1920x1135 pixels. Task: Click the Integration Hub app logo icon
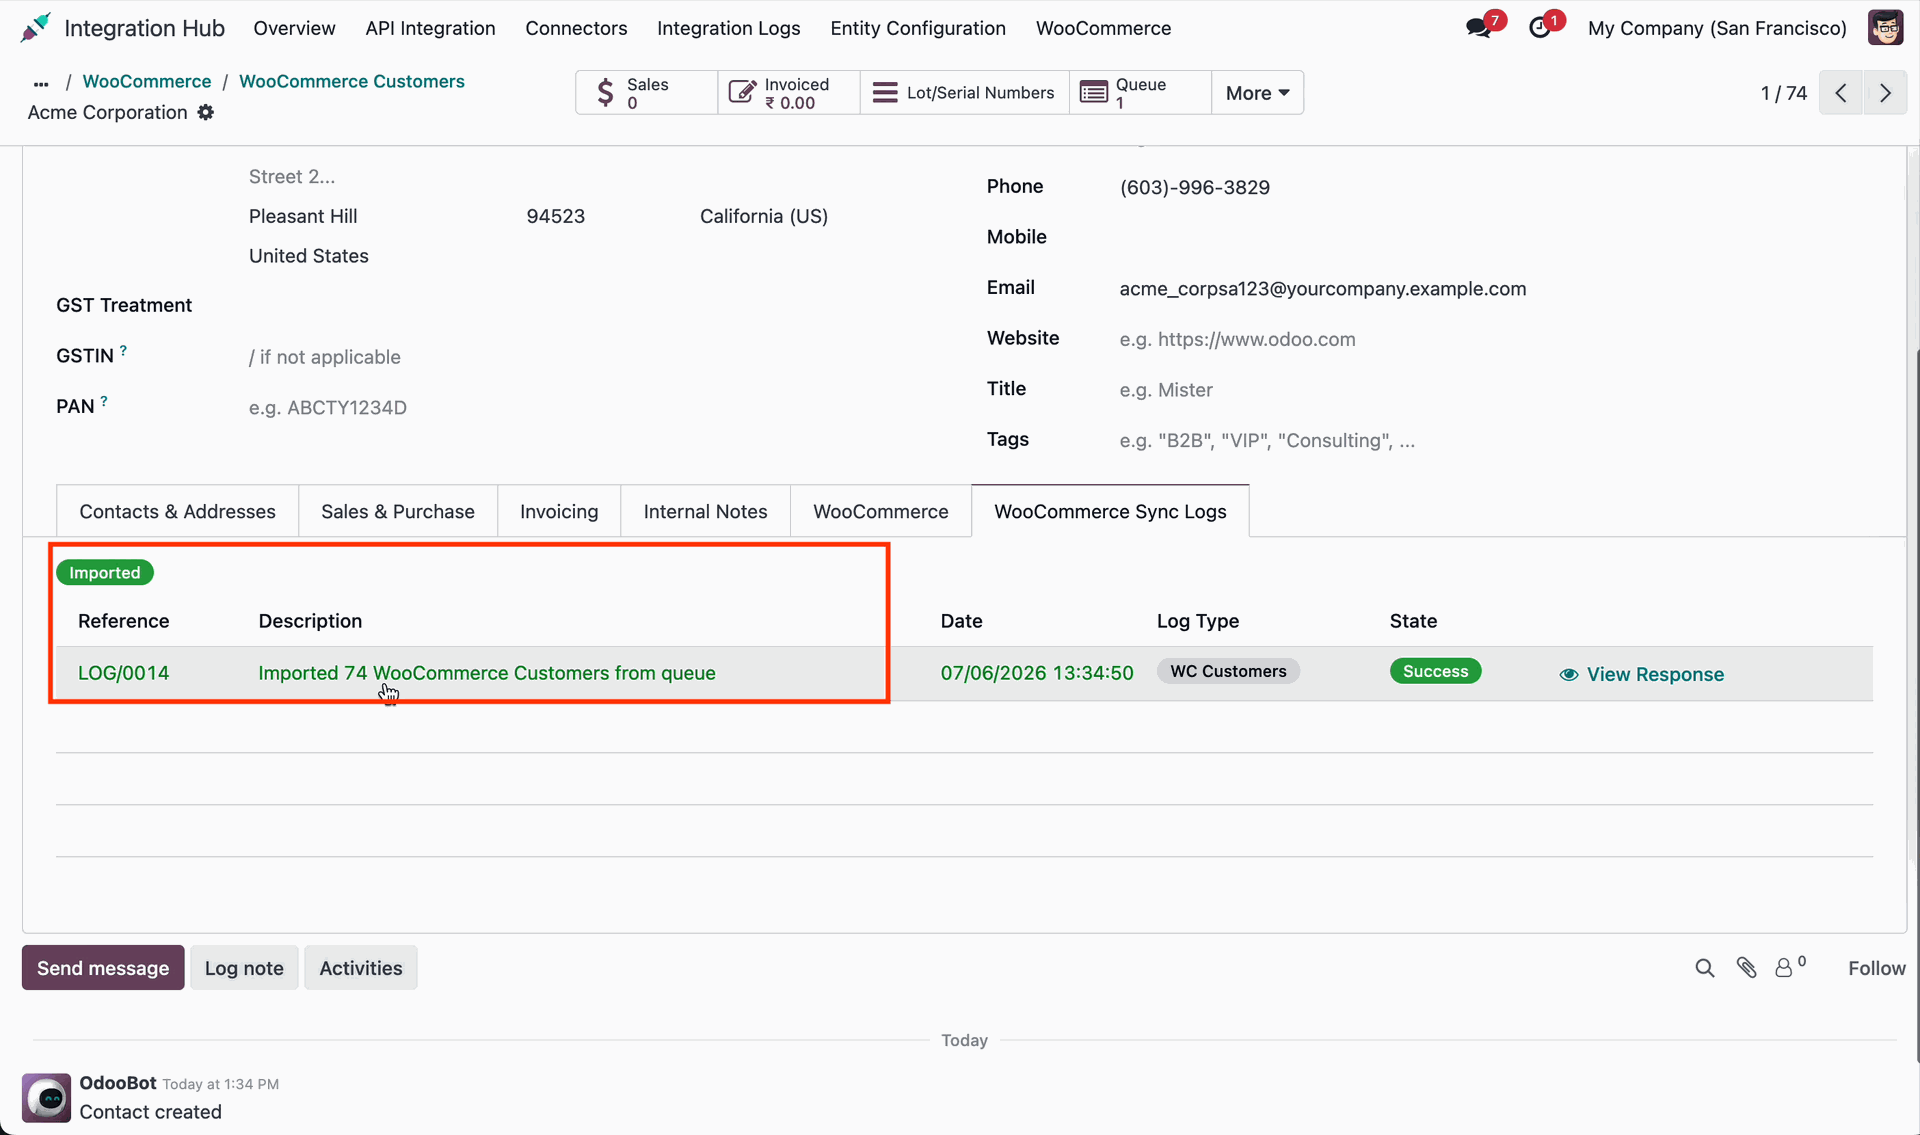[x=36, y=28]
